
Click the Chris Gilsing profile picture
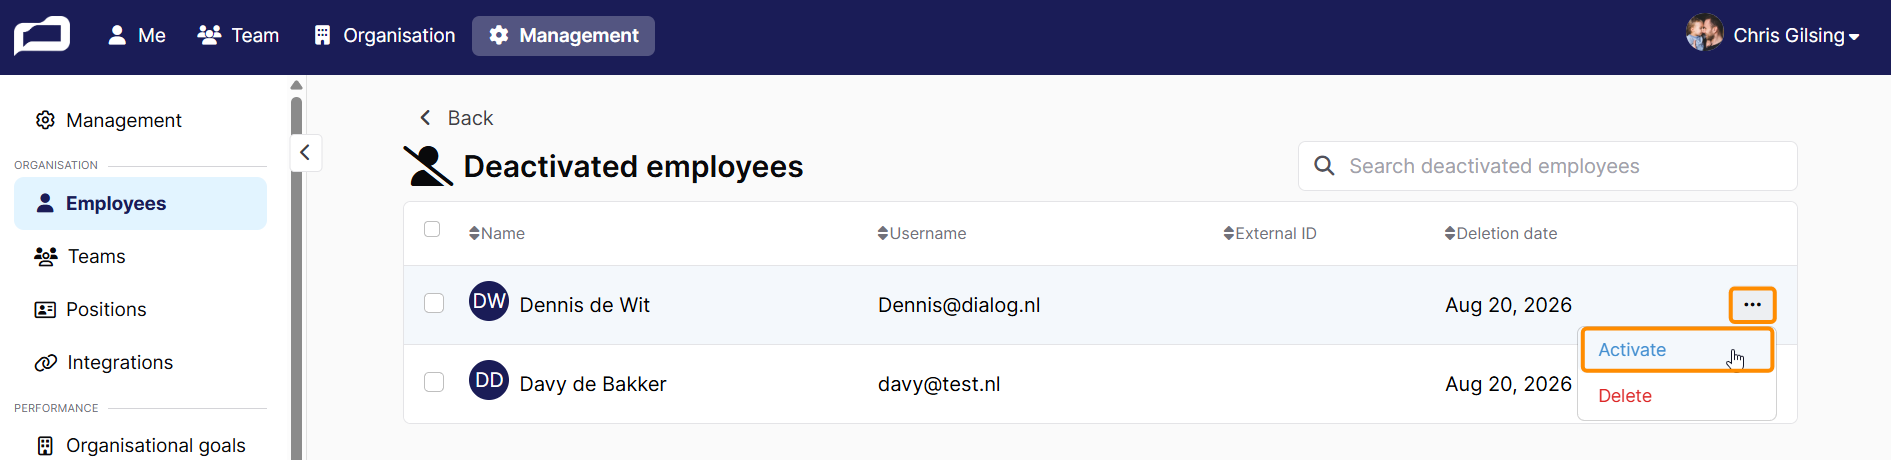pos(1704,33)
